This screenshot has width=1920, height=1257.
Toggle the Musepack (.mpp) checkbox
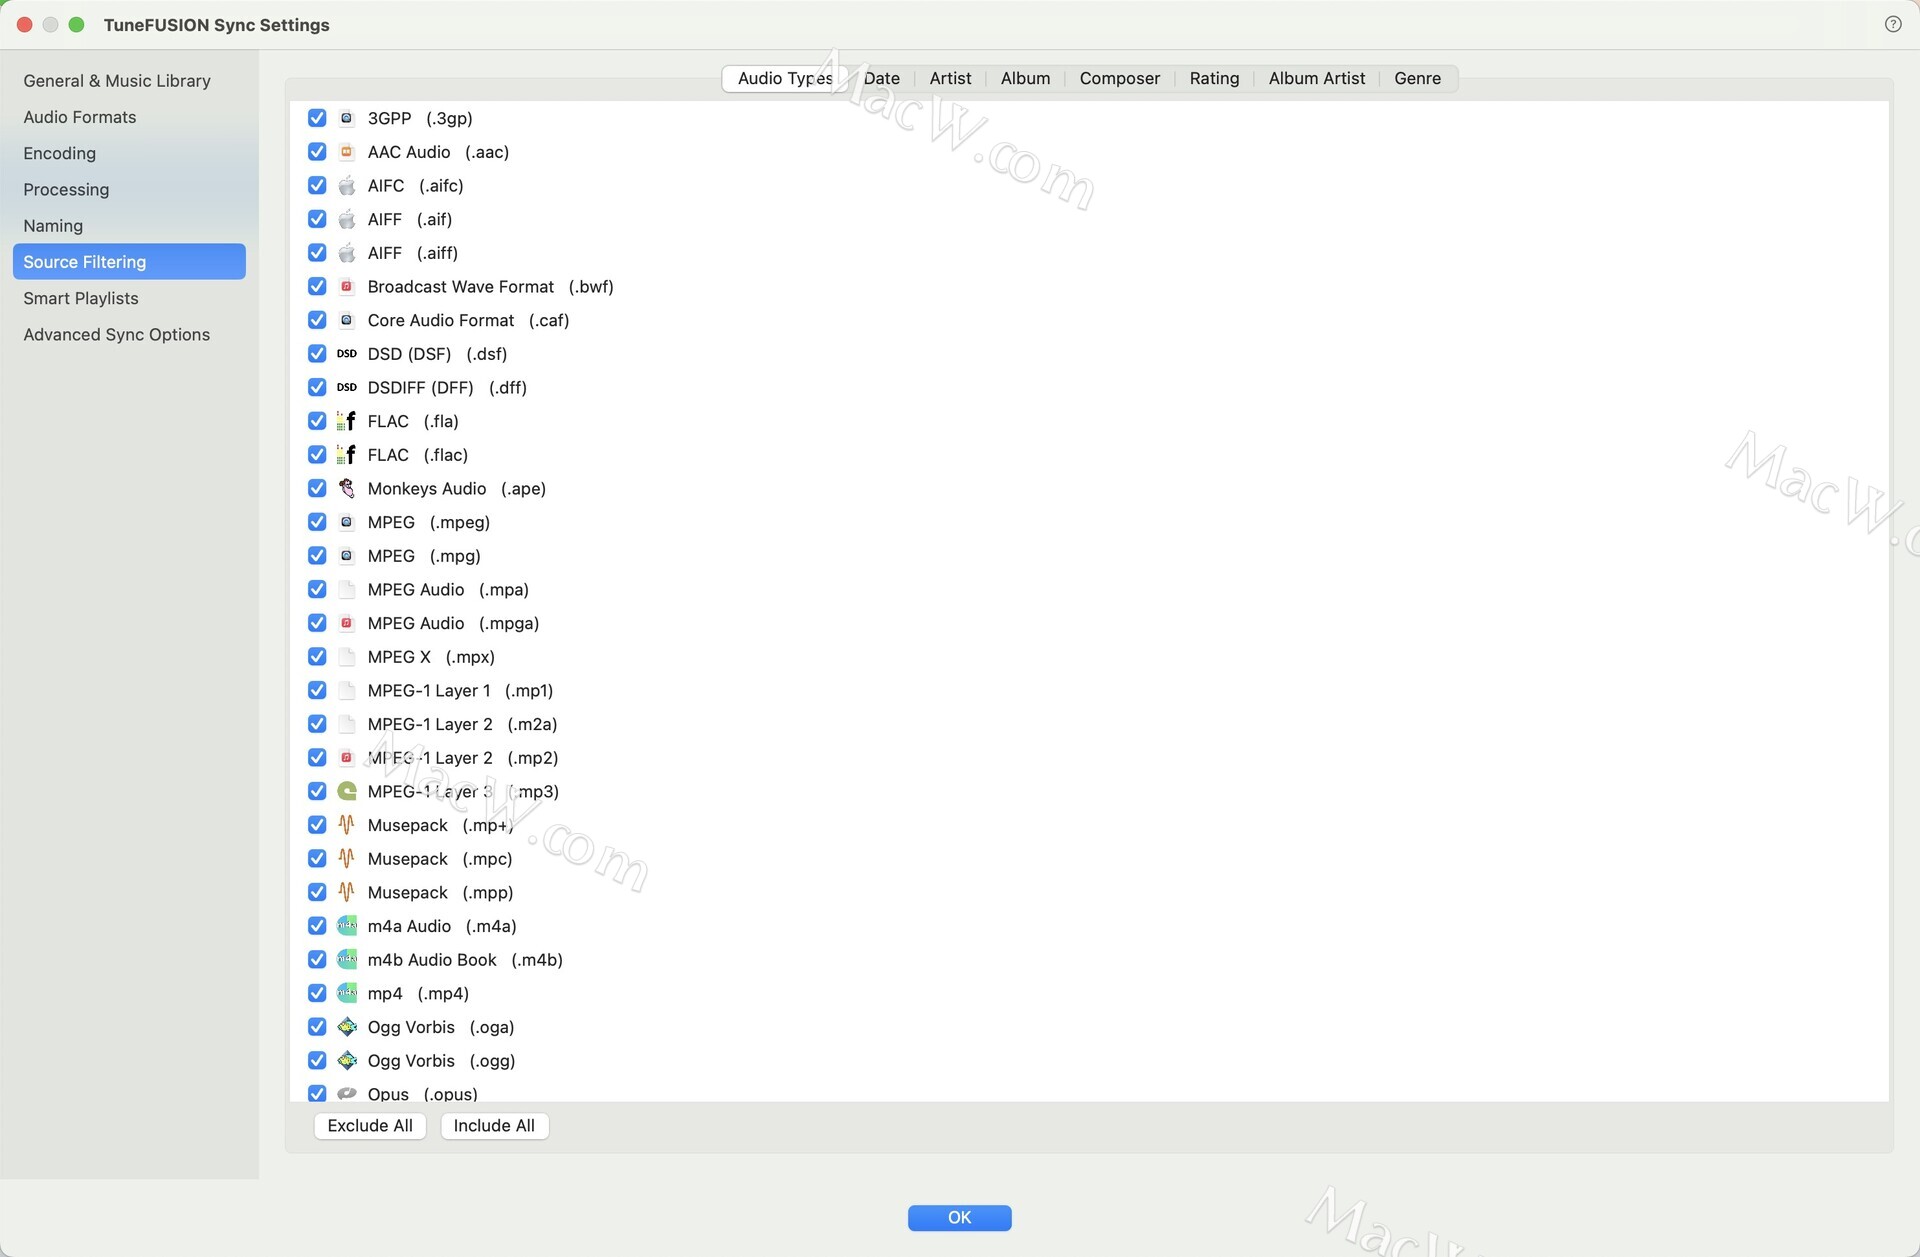[317, 893]
